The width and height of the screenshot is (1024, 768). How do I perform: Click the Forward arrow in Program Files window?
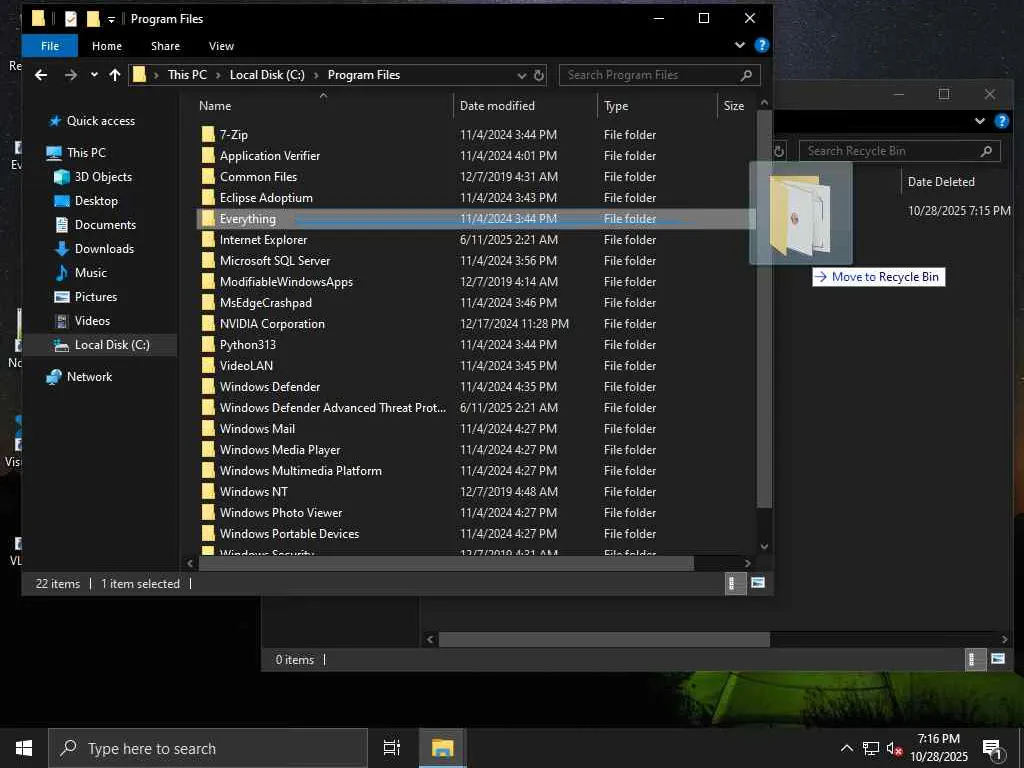tap(71, 75)
